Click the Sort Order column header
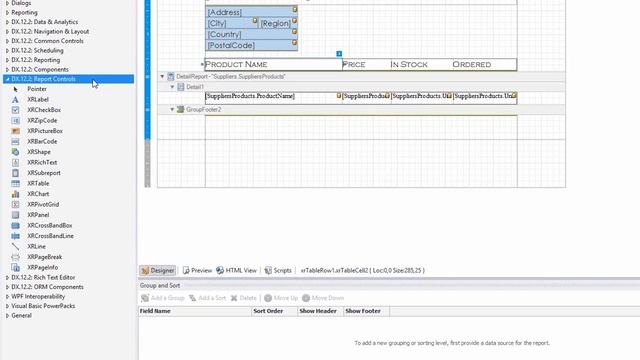Screen dimensions: 640x360 tap(275, 311)
